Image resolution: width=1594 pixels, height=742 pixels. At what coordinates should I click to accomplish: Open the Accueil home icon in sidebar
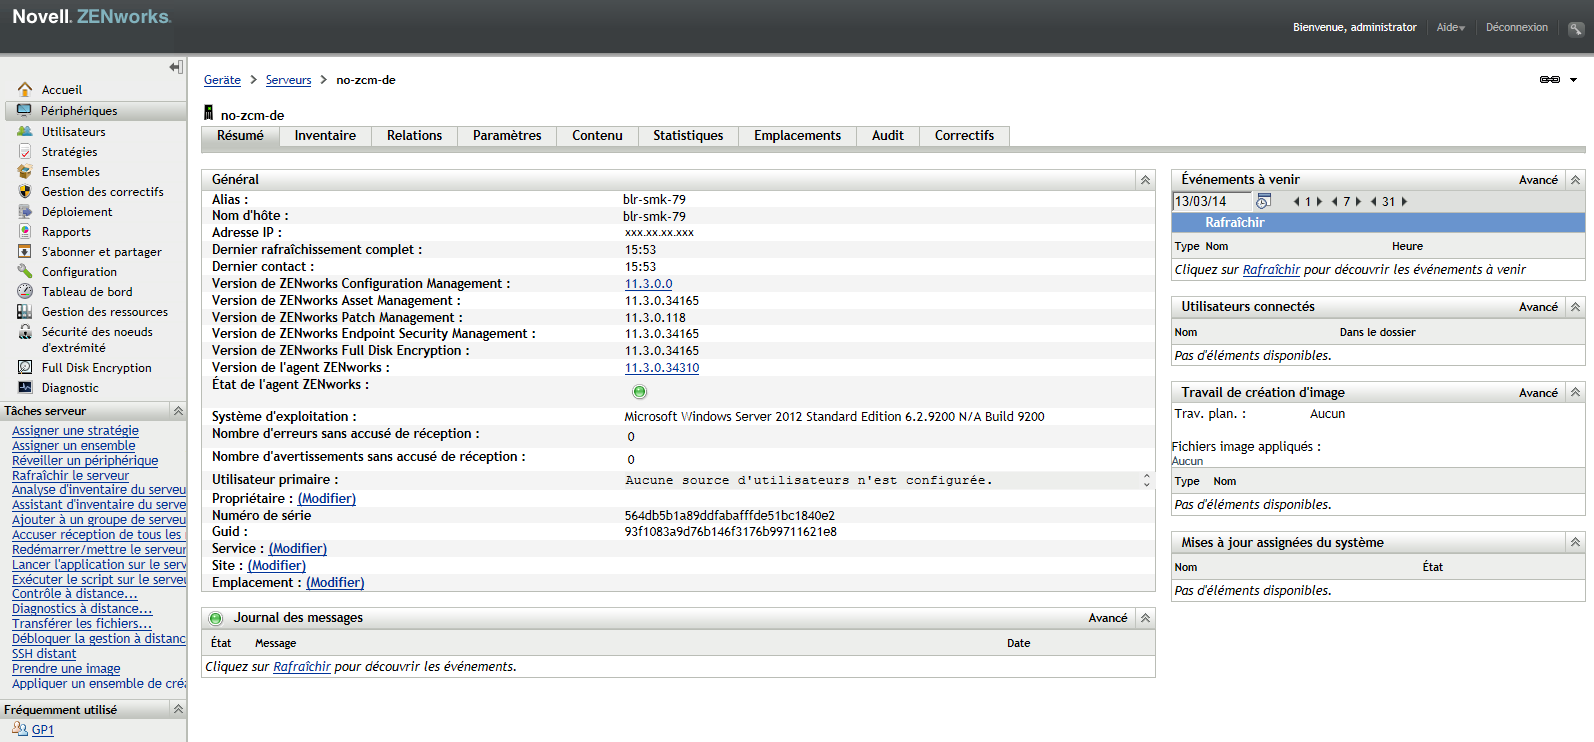pyautogui.click(x=25, y=90)
